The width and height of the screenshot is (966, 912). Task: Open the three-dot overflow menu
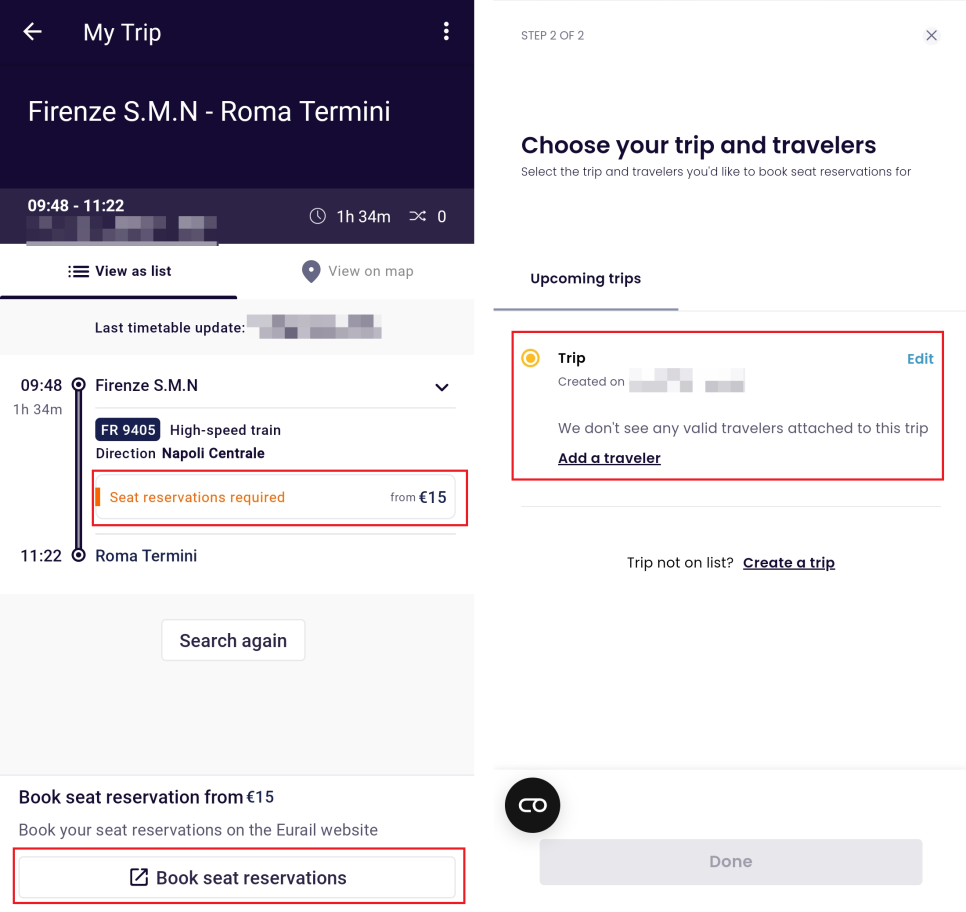[446, 31]
